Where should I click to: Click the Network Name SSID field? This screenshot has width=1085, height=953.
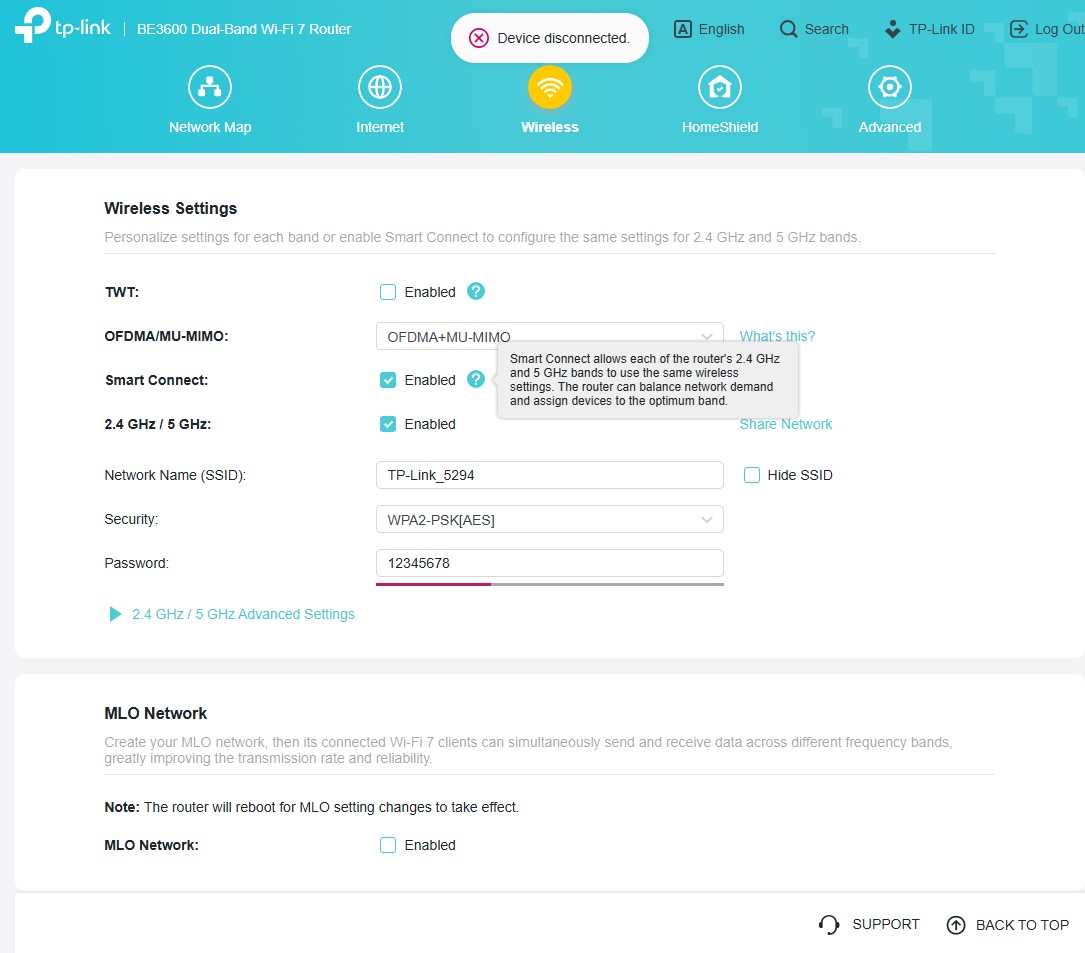click(x=549, y=475)
